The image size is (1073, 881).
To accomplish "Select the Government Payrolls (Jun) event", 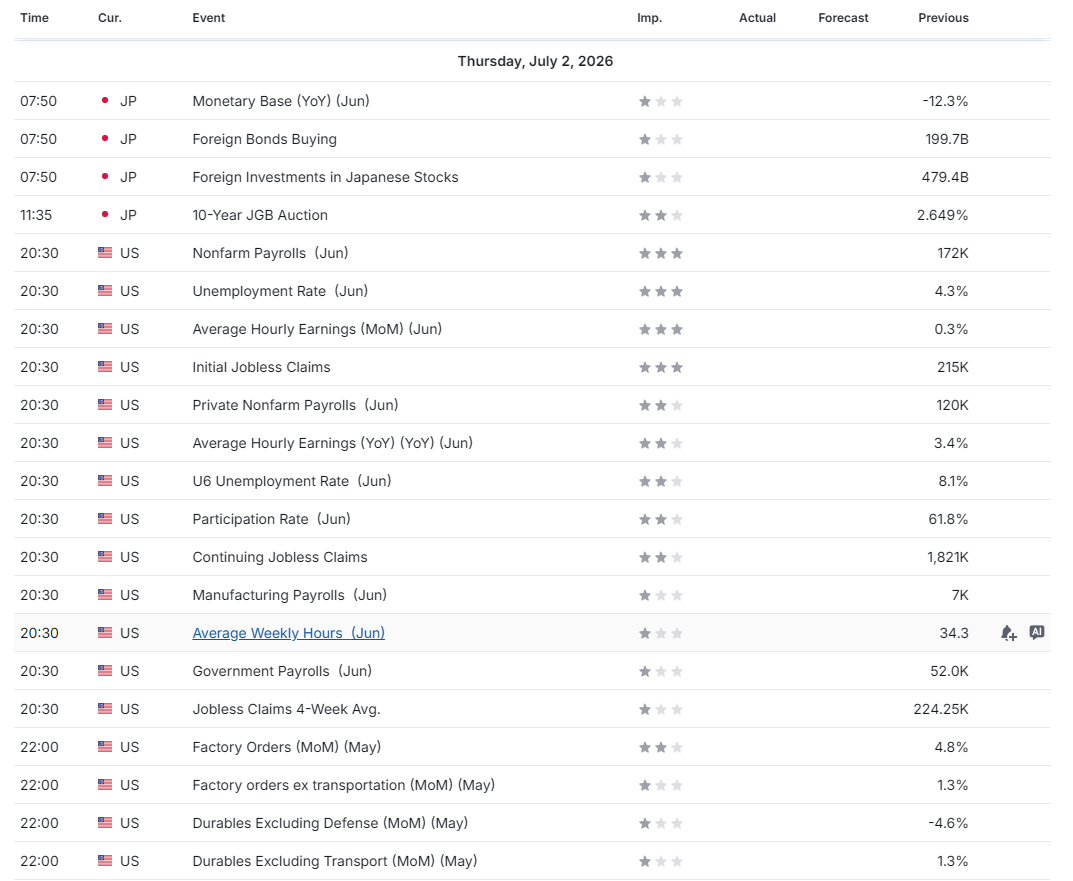I will click(x=282, y=671).
